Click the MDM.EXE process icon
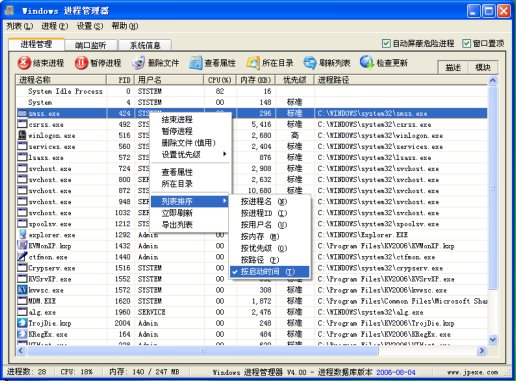The width and height of the screenshot is (516, 381). 22,300
